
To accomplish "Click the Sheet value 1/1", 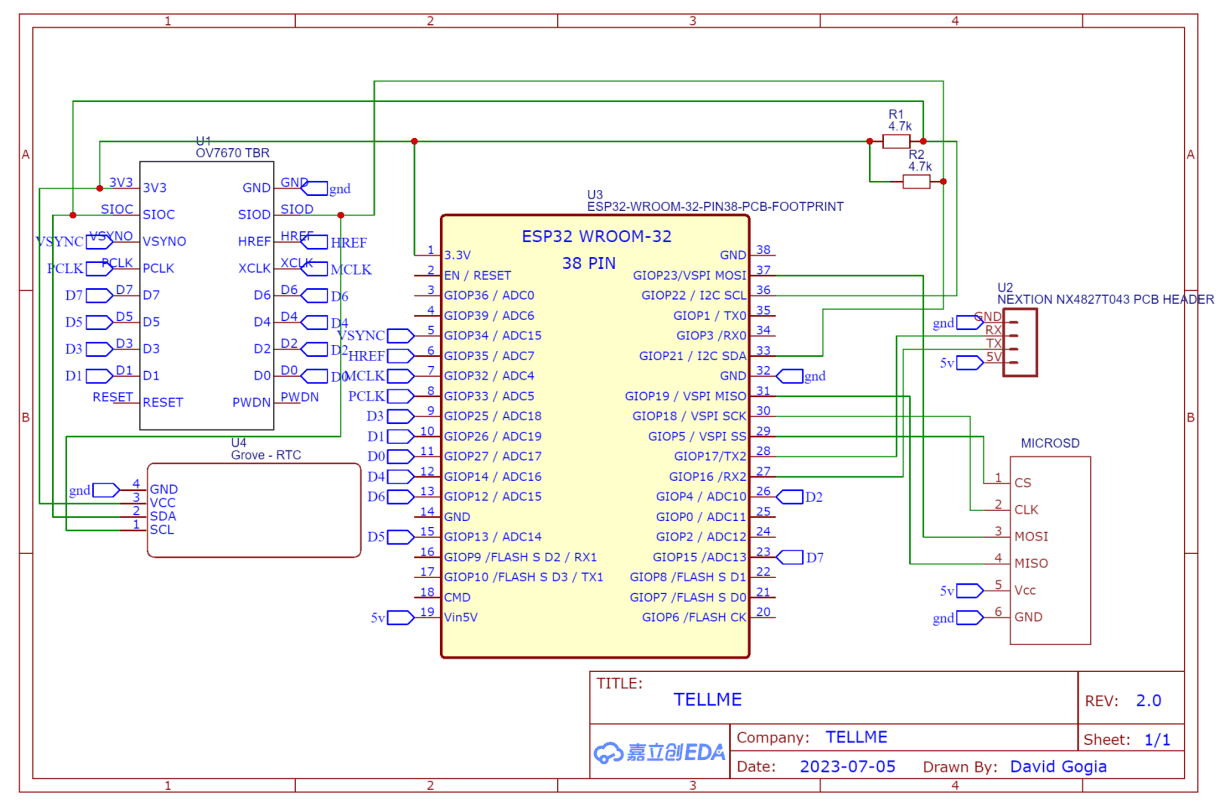I will (1157, 740).
